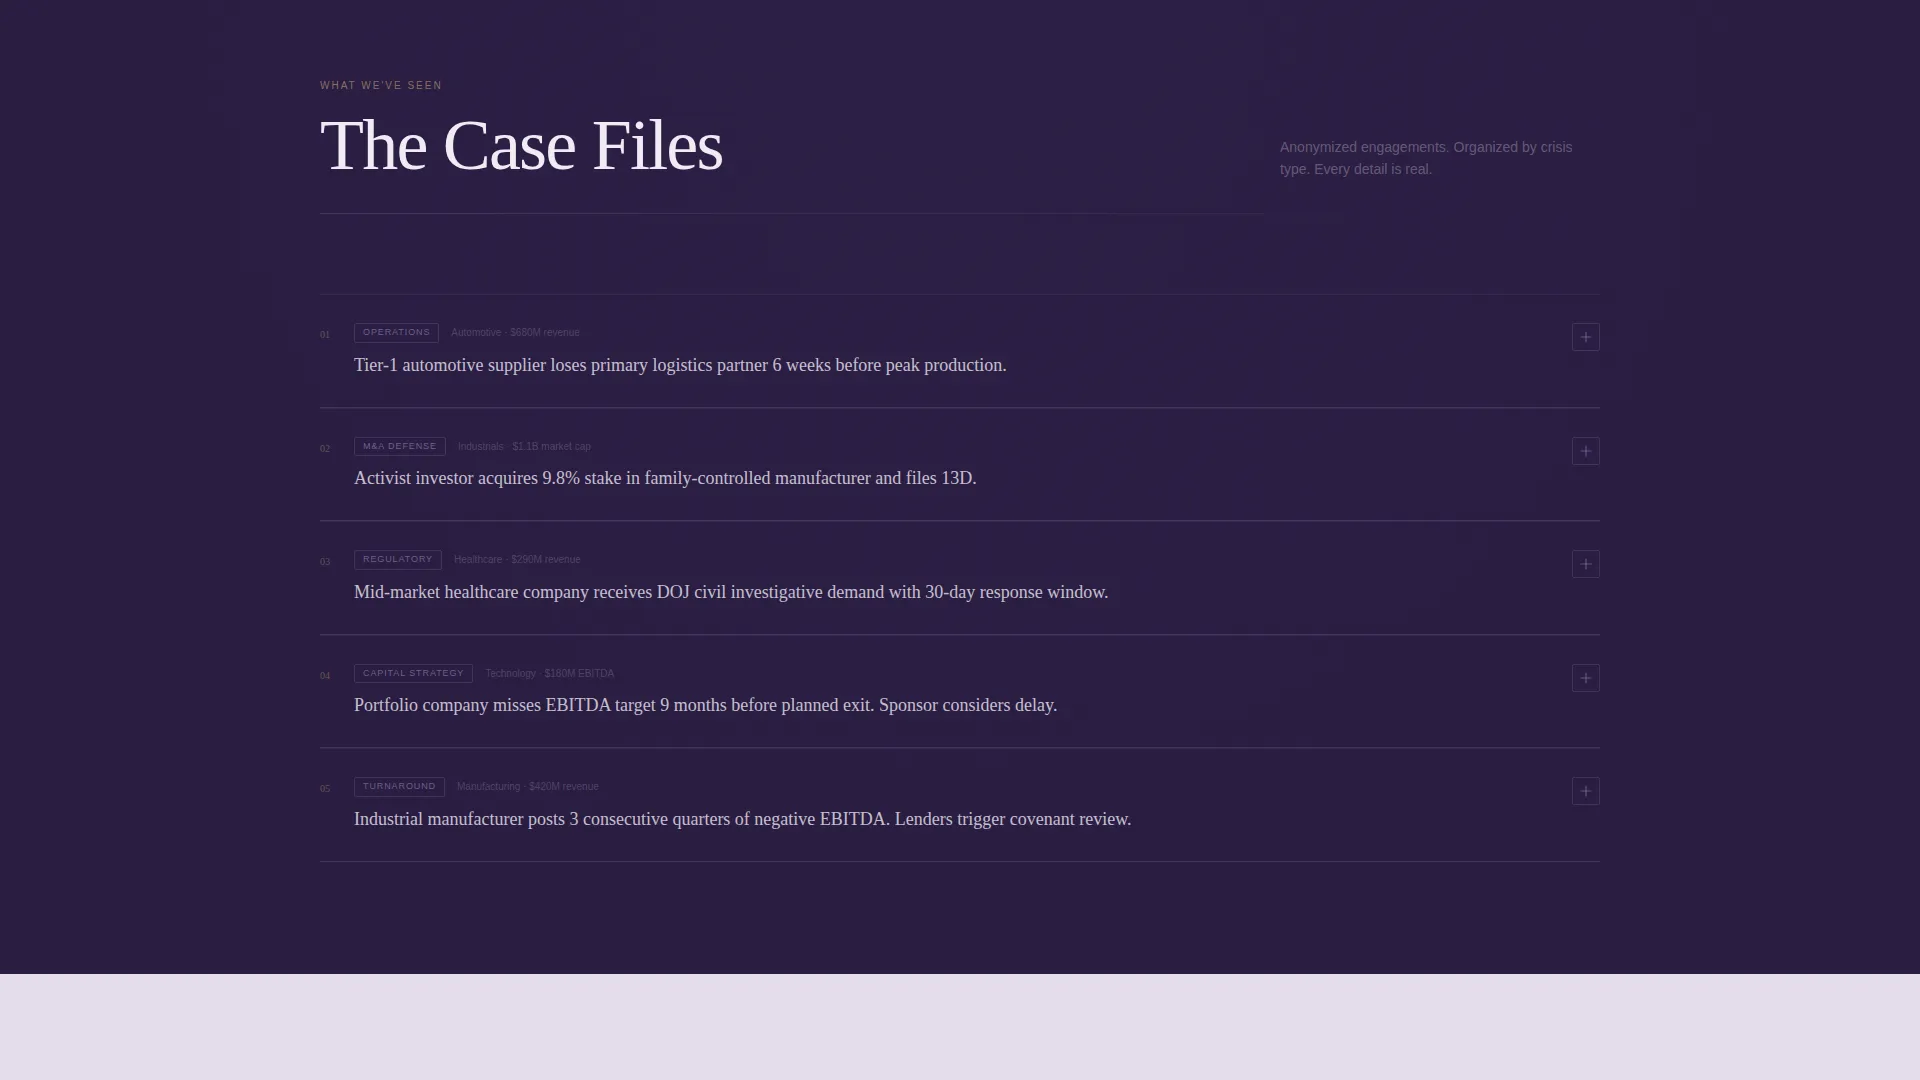This screenshot has height=1080, width=1920.
Task: Open case about Mid-market healthcare company DOJ demand
Action: pos(731,592)
